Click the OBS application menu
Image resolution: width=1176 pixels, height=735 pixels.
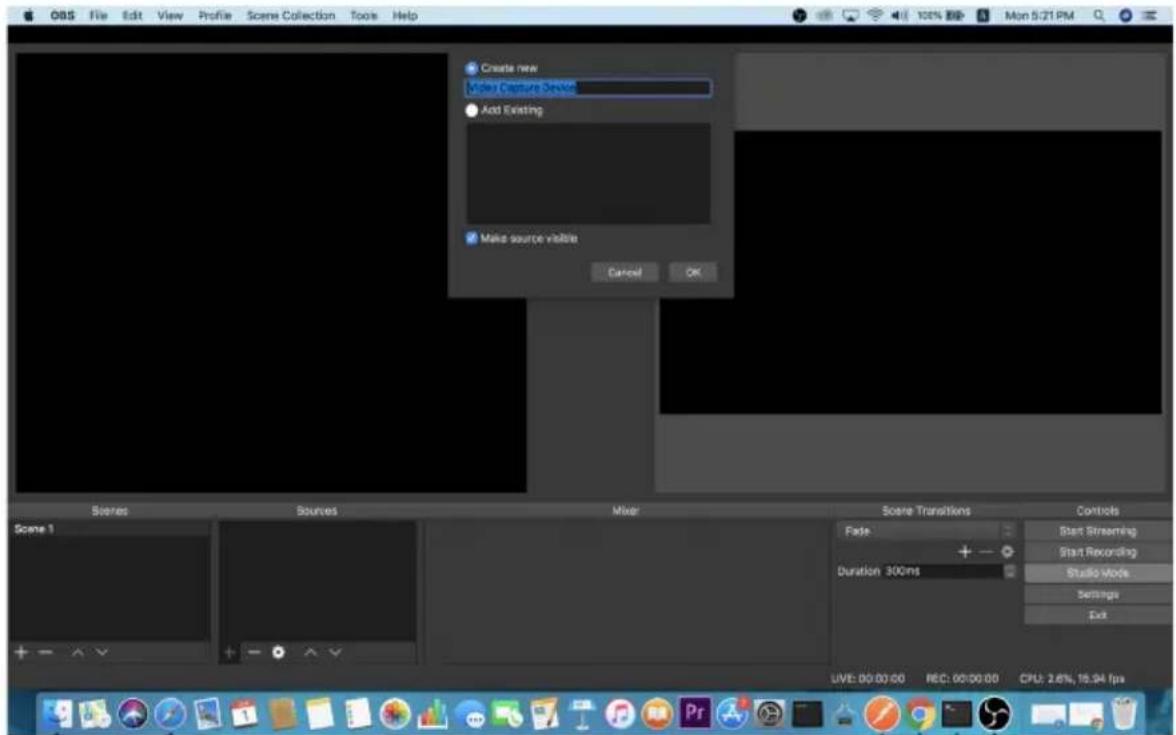coord(62,15)
